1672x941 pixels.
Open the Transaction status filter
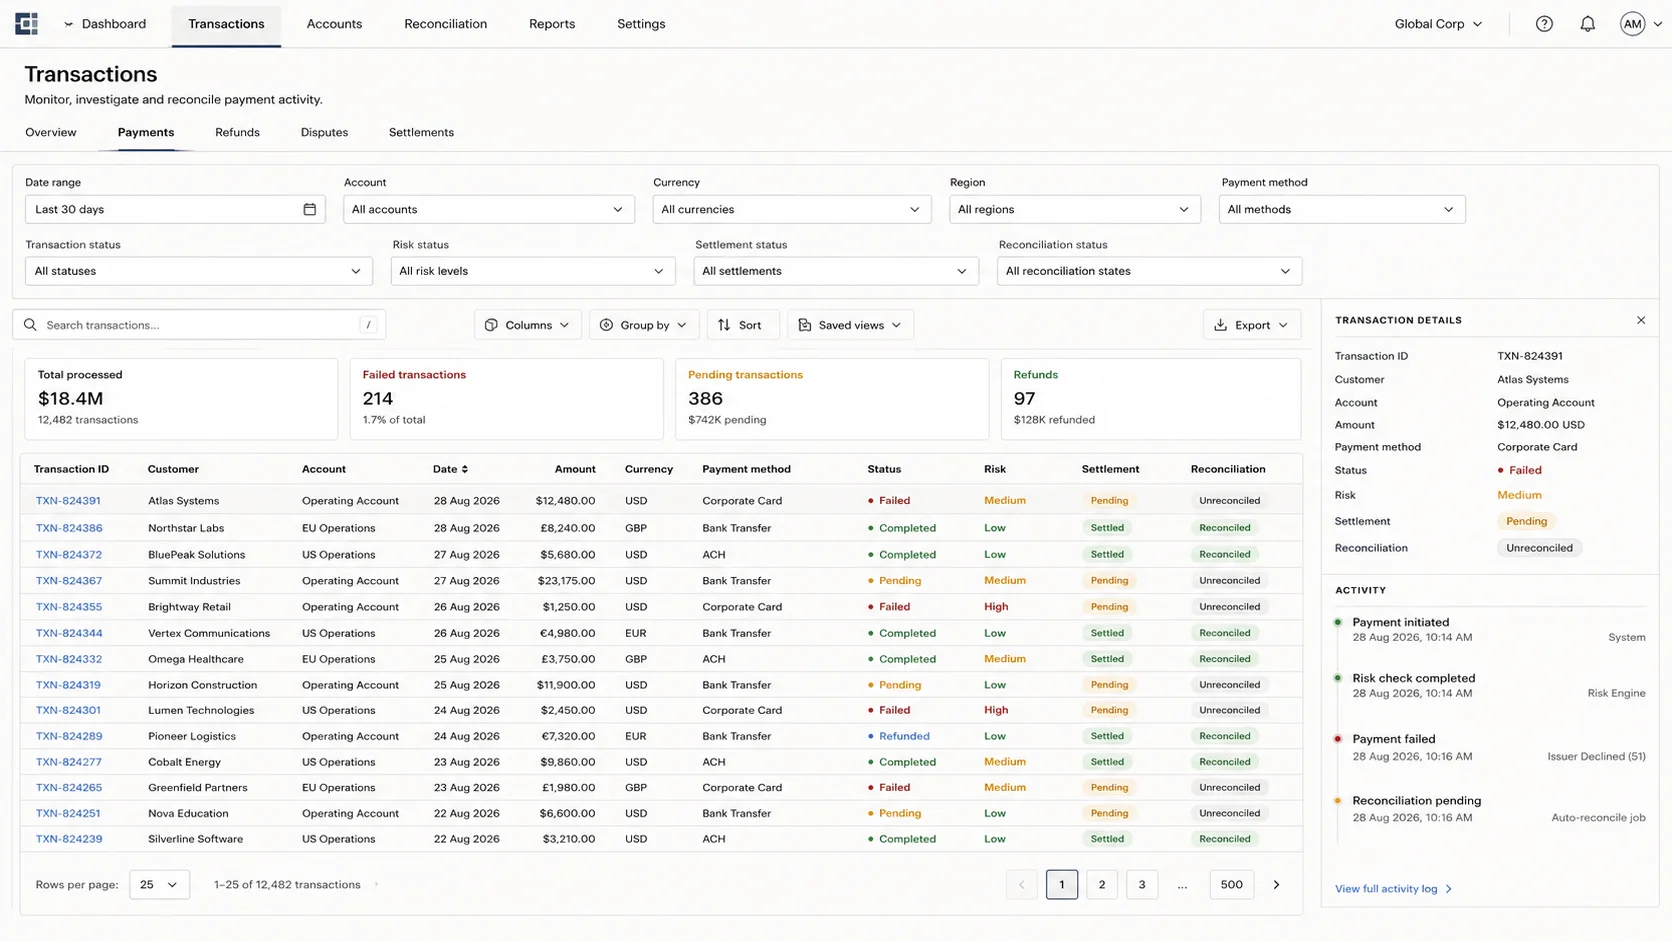point(198,271)
